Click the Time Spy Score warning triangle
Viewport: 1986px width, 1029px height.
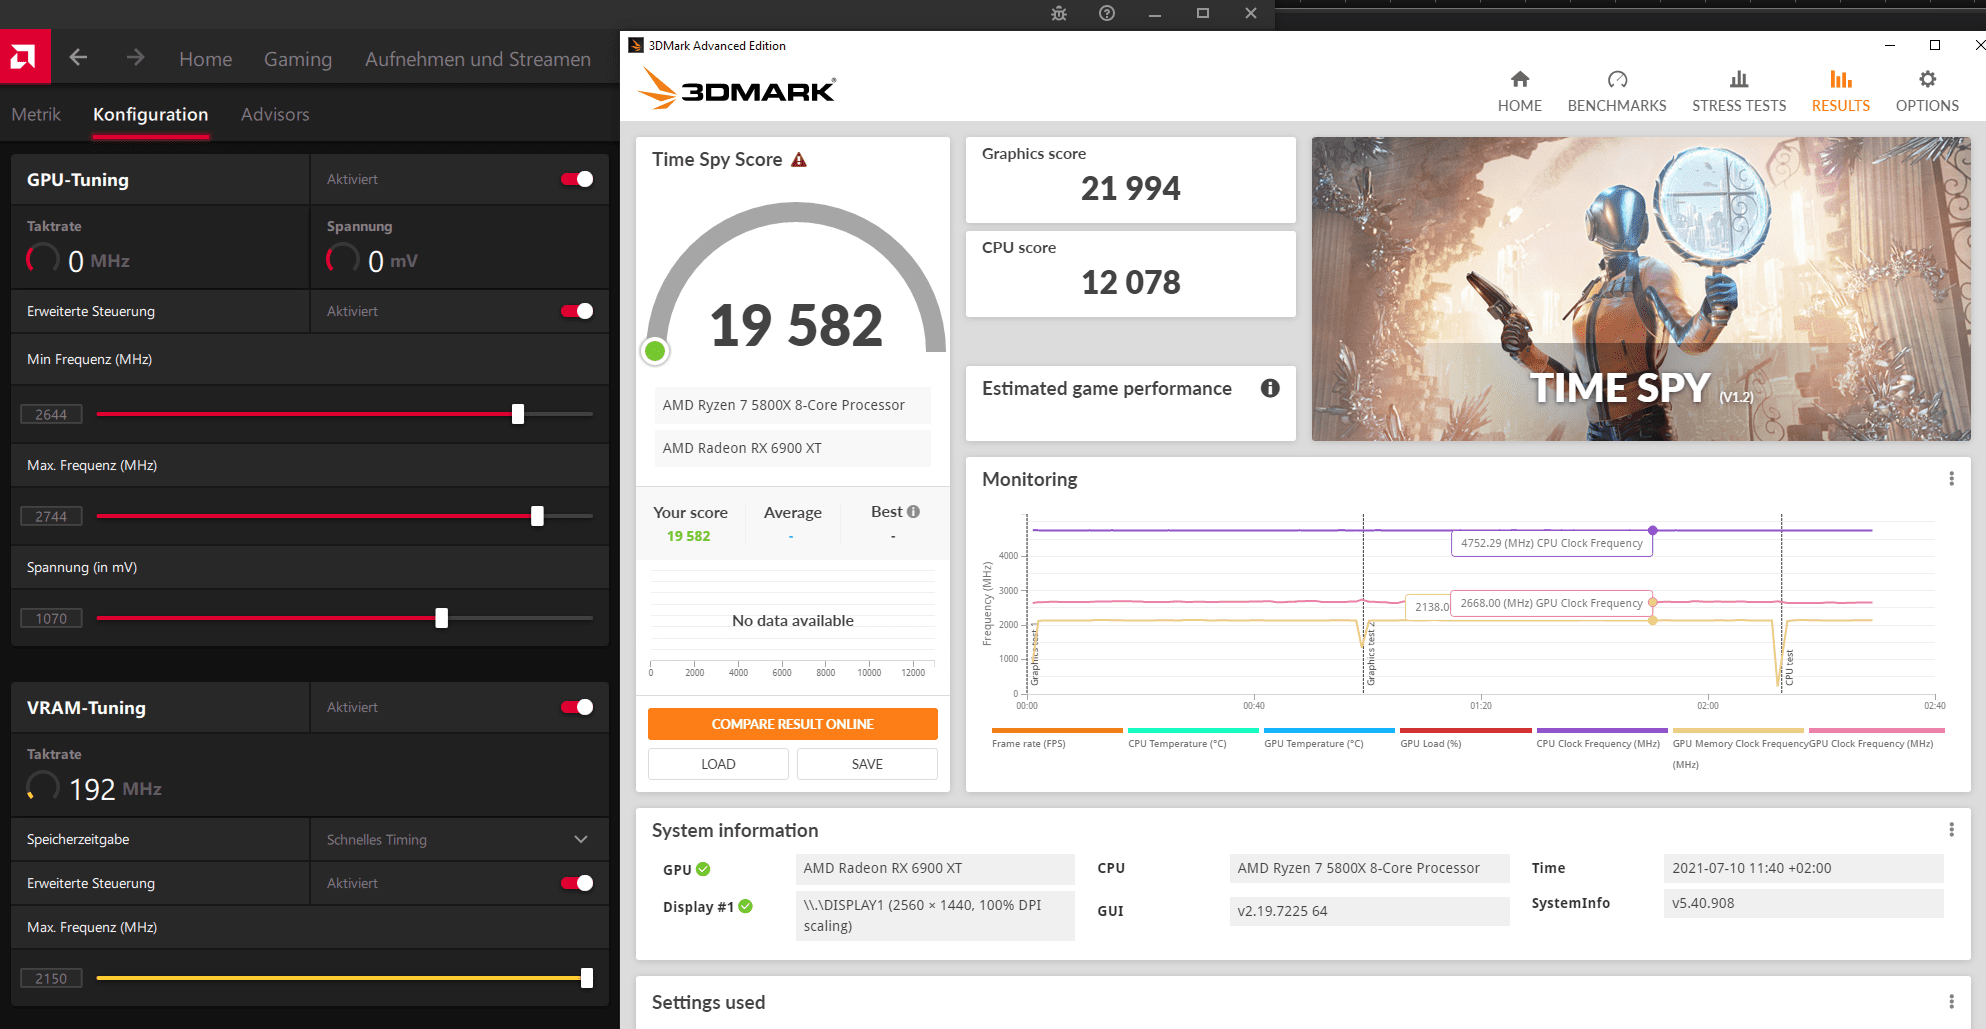pyautogui.click(x=799, y=160)
